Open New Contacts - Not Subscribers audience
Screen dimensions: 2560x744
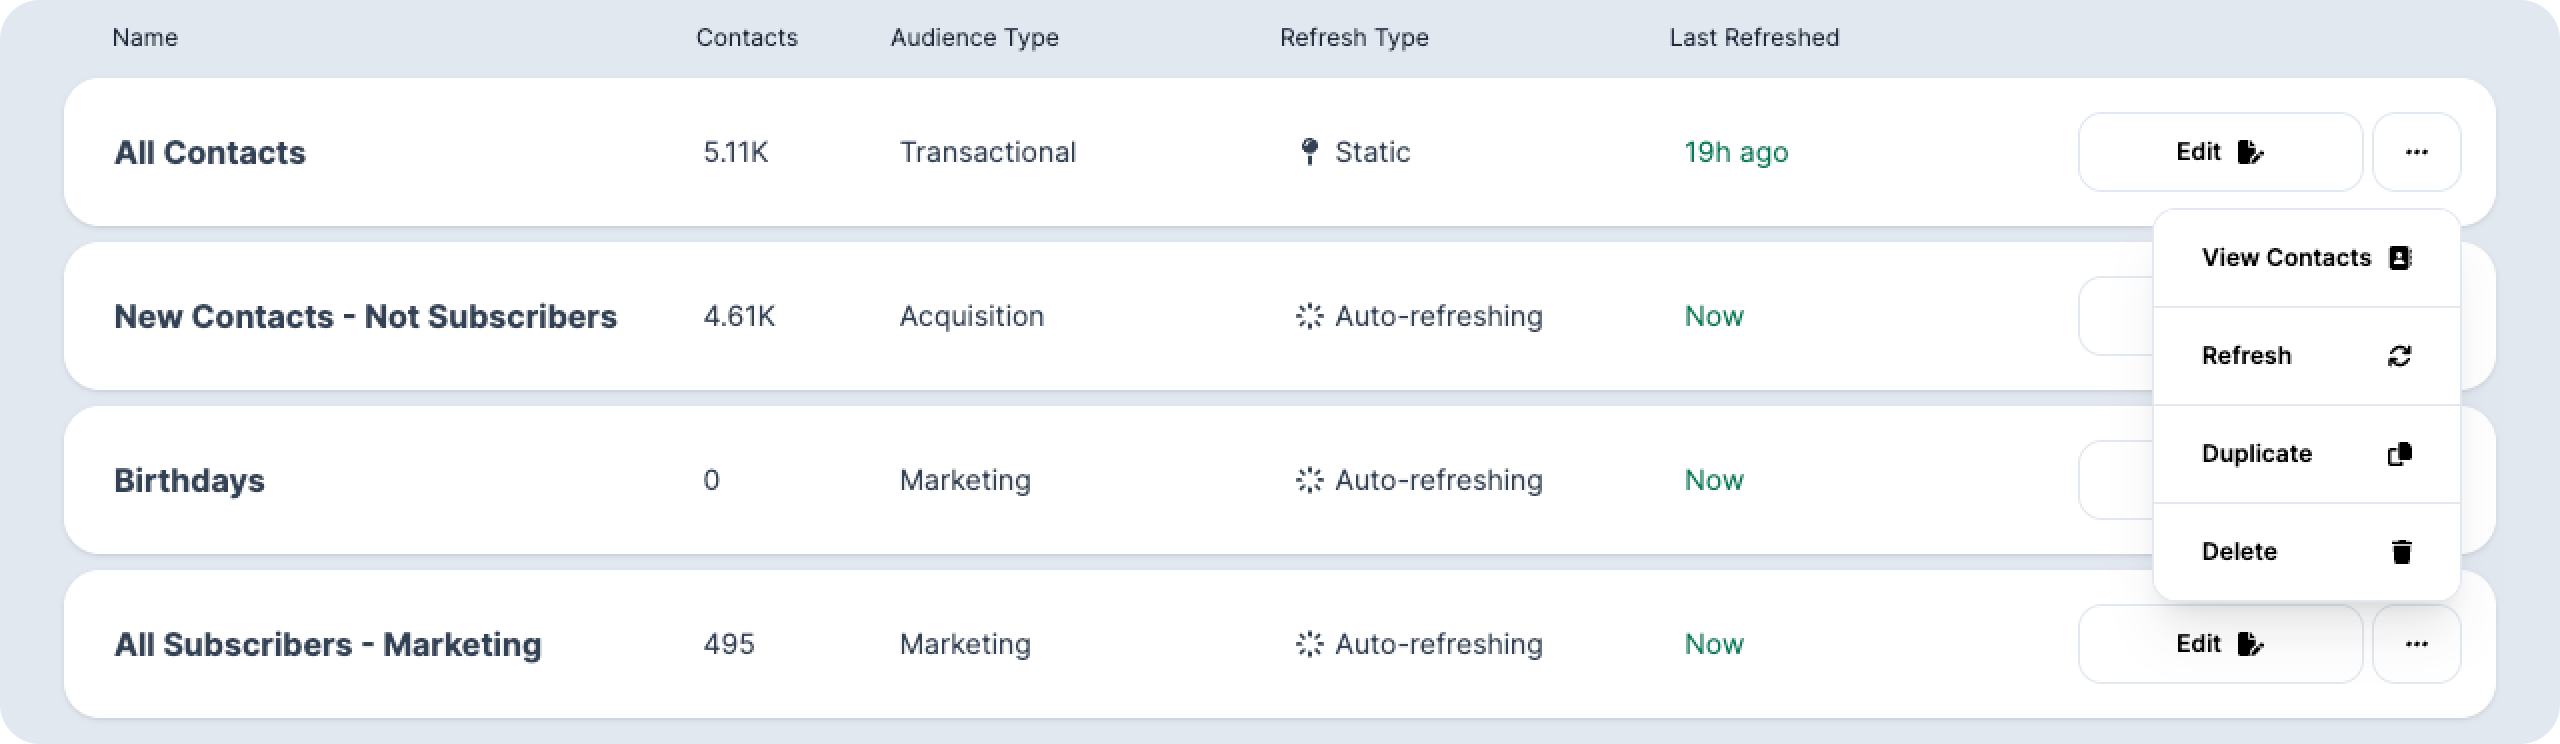(x=365, y=316)
